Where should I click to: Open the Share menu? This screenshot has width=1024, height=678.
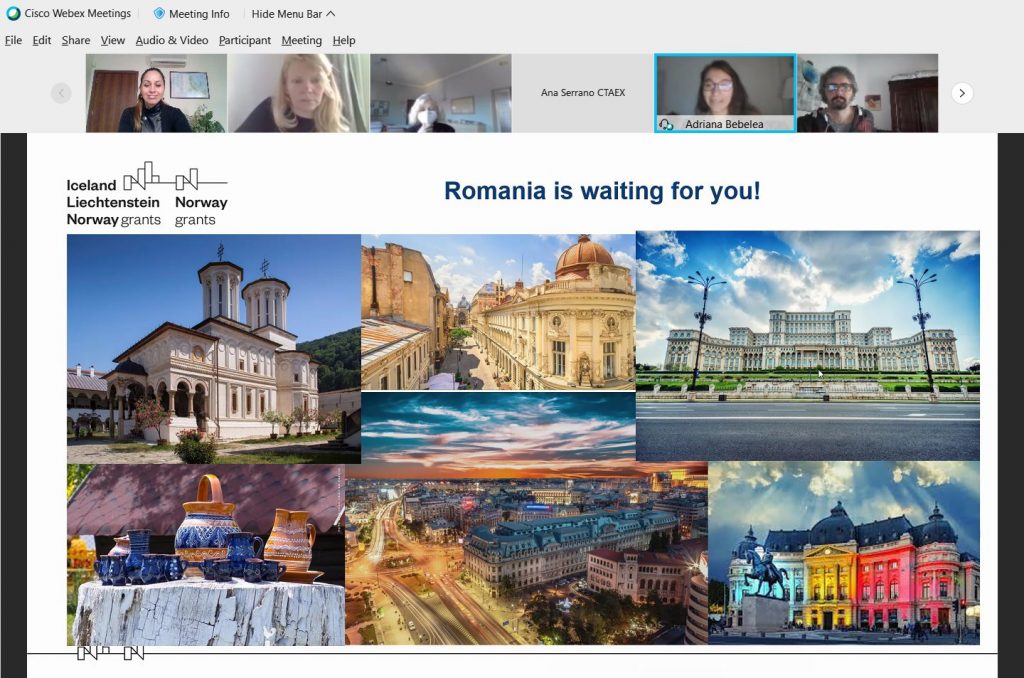[x=76, y=40]
